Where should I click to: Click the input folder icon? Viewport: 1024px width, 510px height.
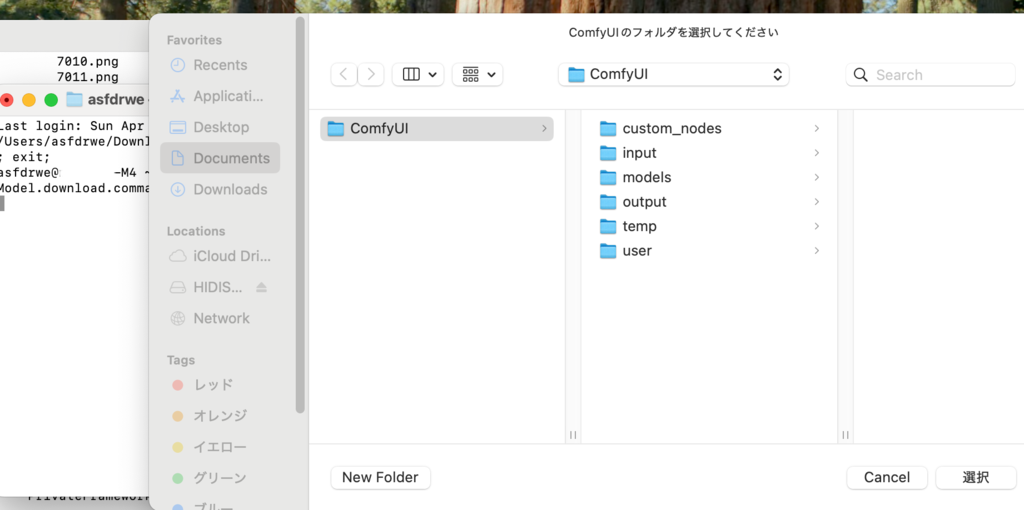(x=608, y=153)
